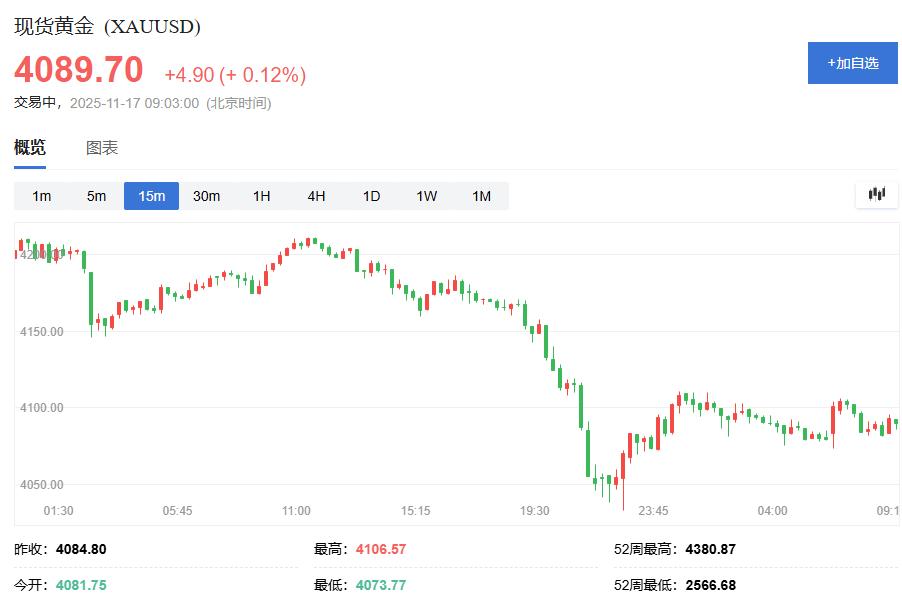Click the candlestick chart style icon

click(x=875, y=195)
